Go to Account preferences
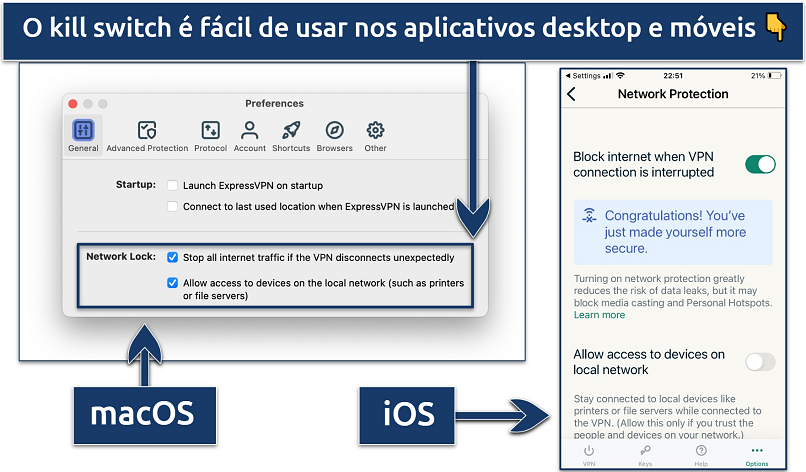 coord(249,135)
